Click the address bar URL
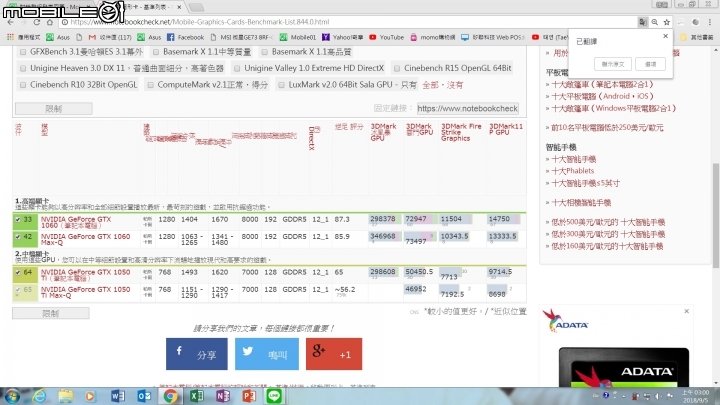Screen dimensions: 720x405 click(x=200, y=22)
